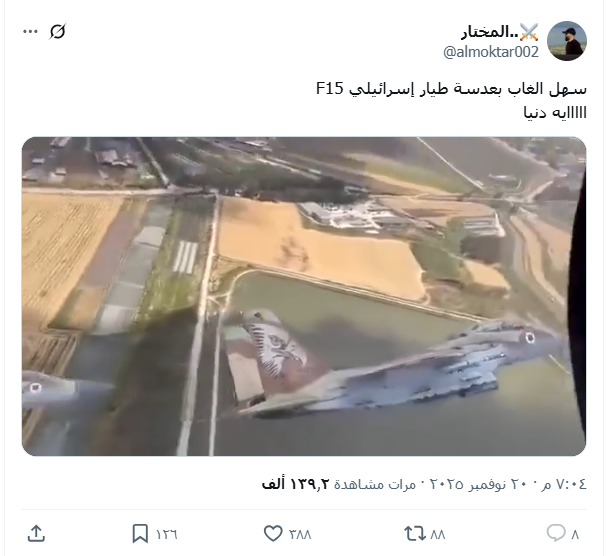This screenshot has height=556, width=606.
Task: Click the tweet text mentioning F15
Action: (451, 90)
